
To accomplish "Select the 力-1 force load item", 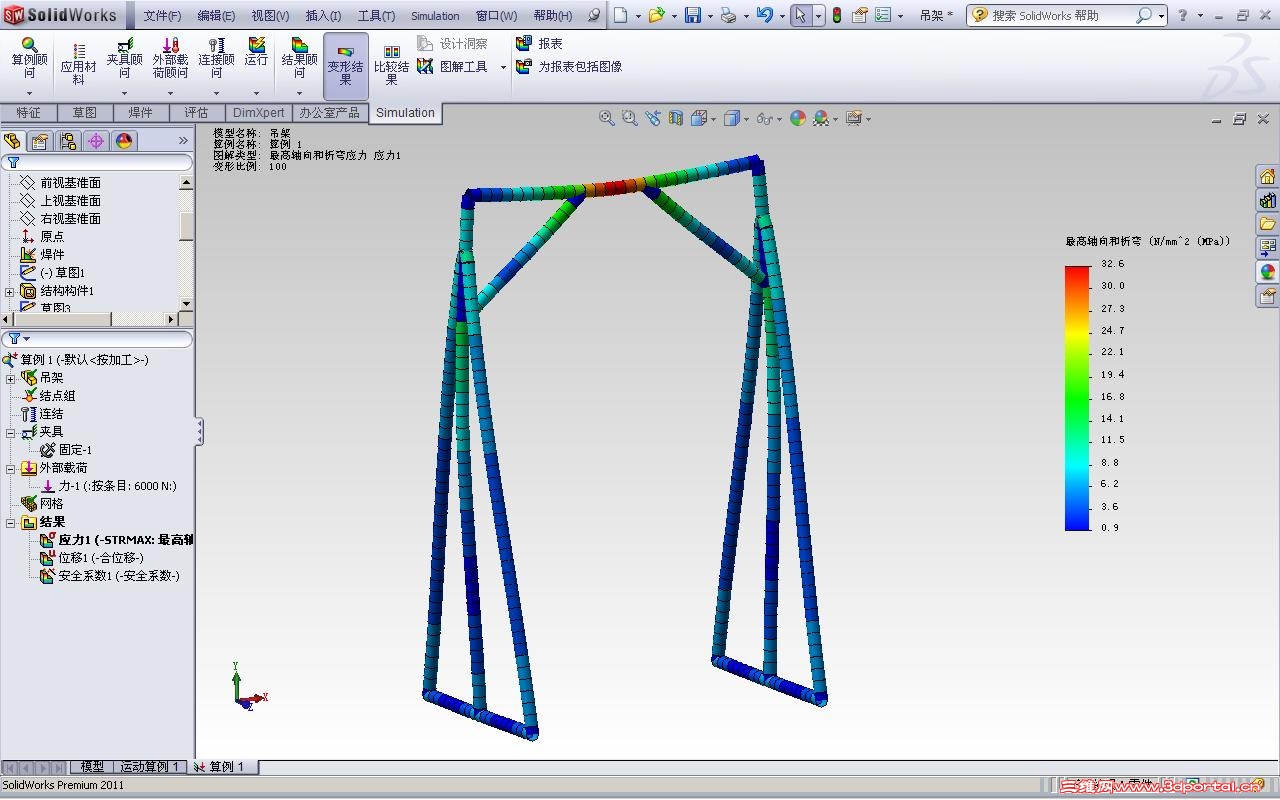I will coord(109,486).
